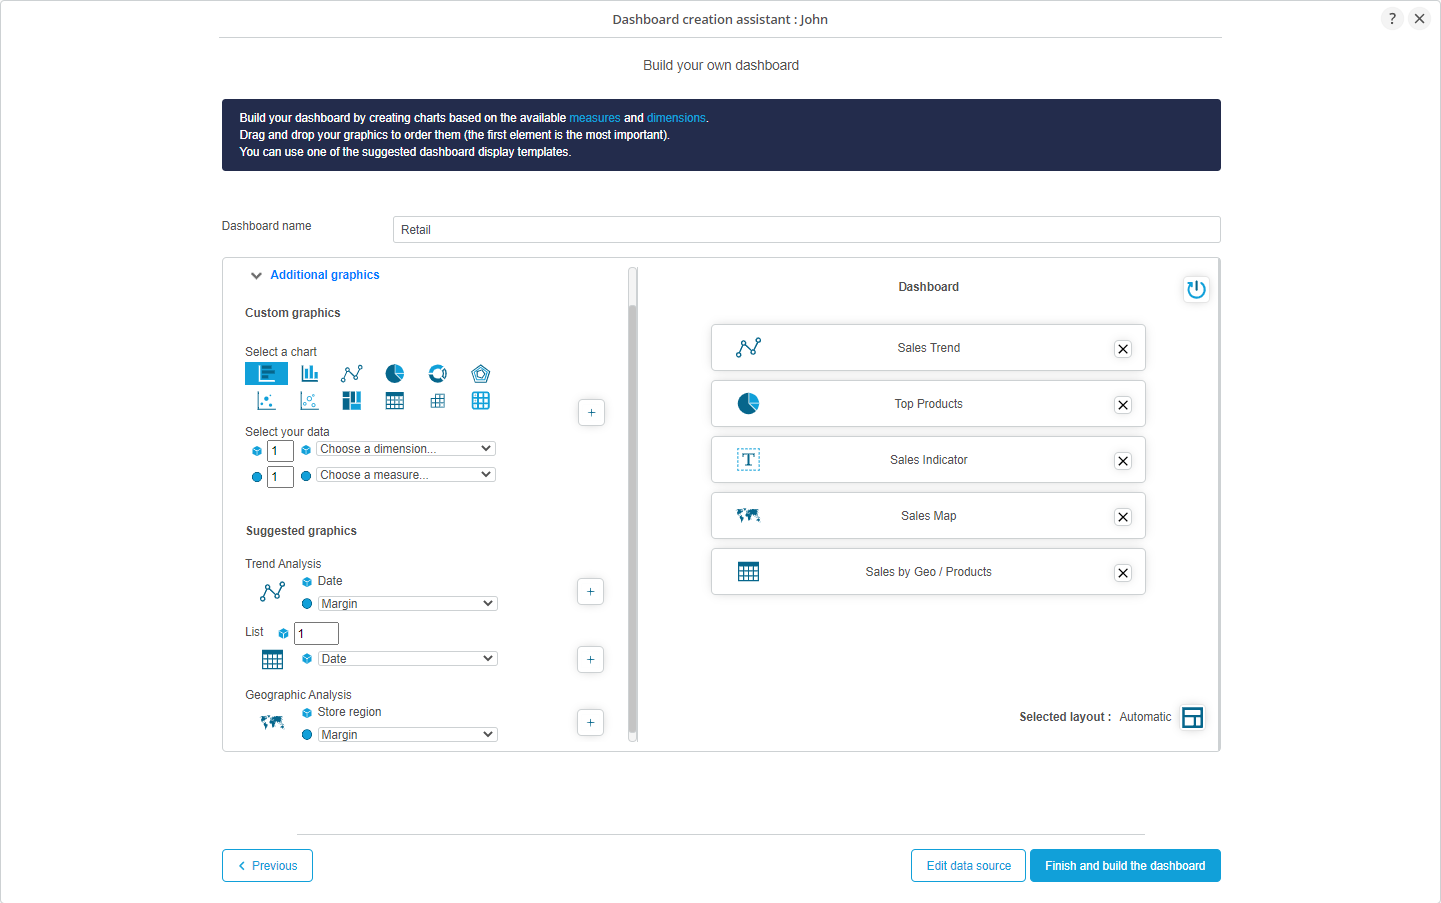Click the Dashboard name input field

coord(806,230)
